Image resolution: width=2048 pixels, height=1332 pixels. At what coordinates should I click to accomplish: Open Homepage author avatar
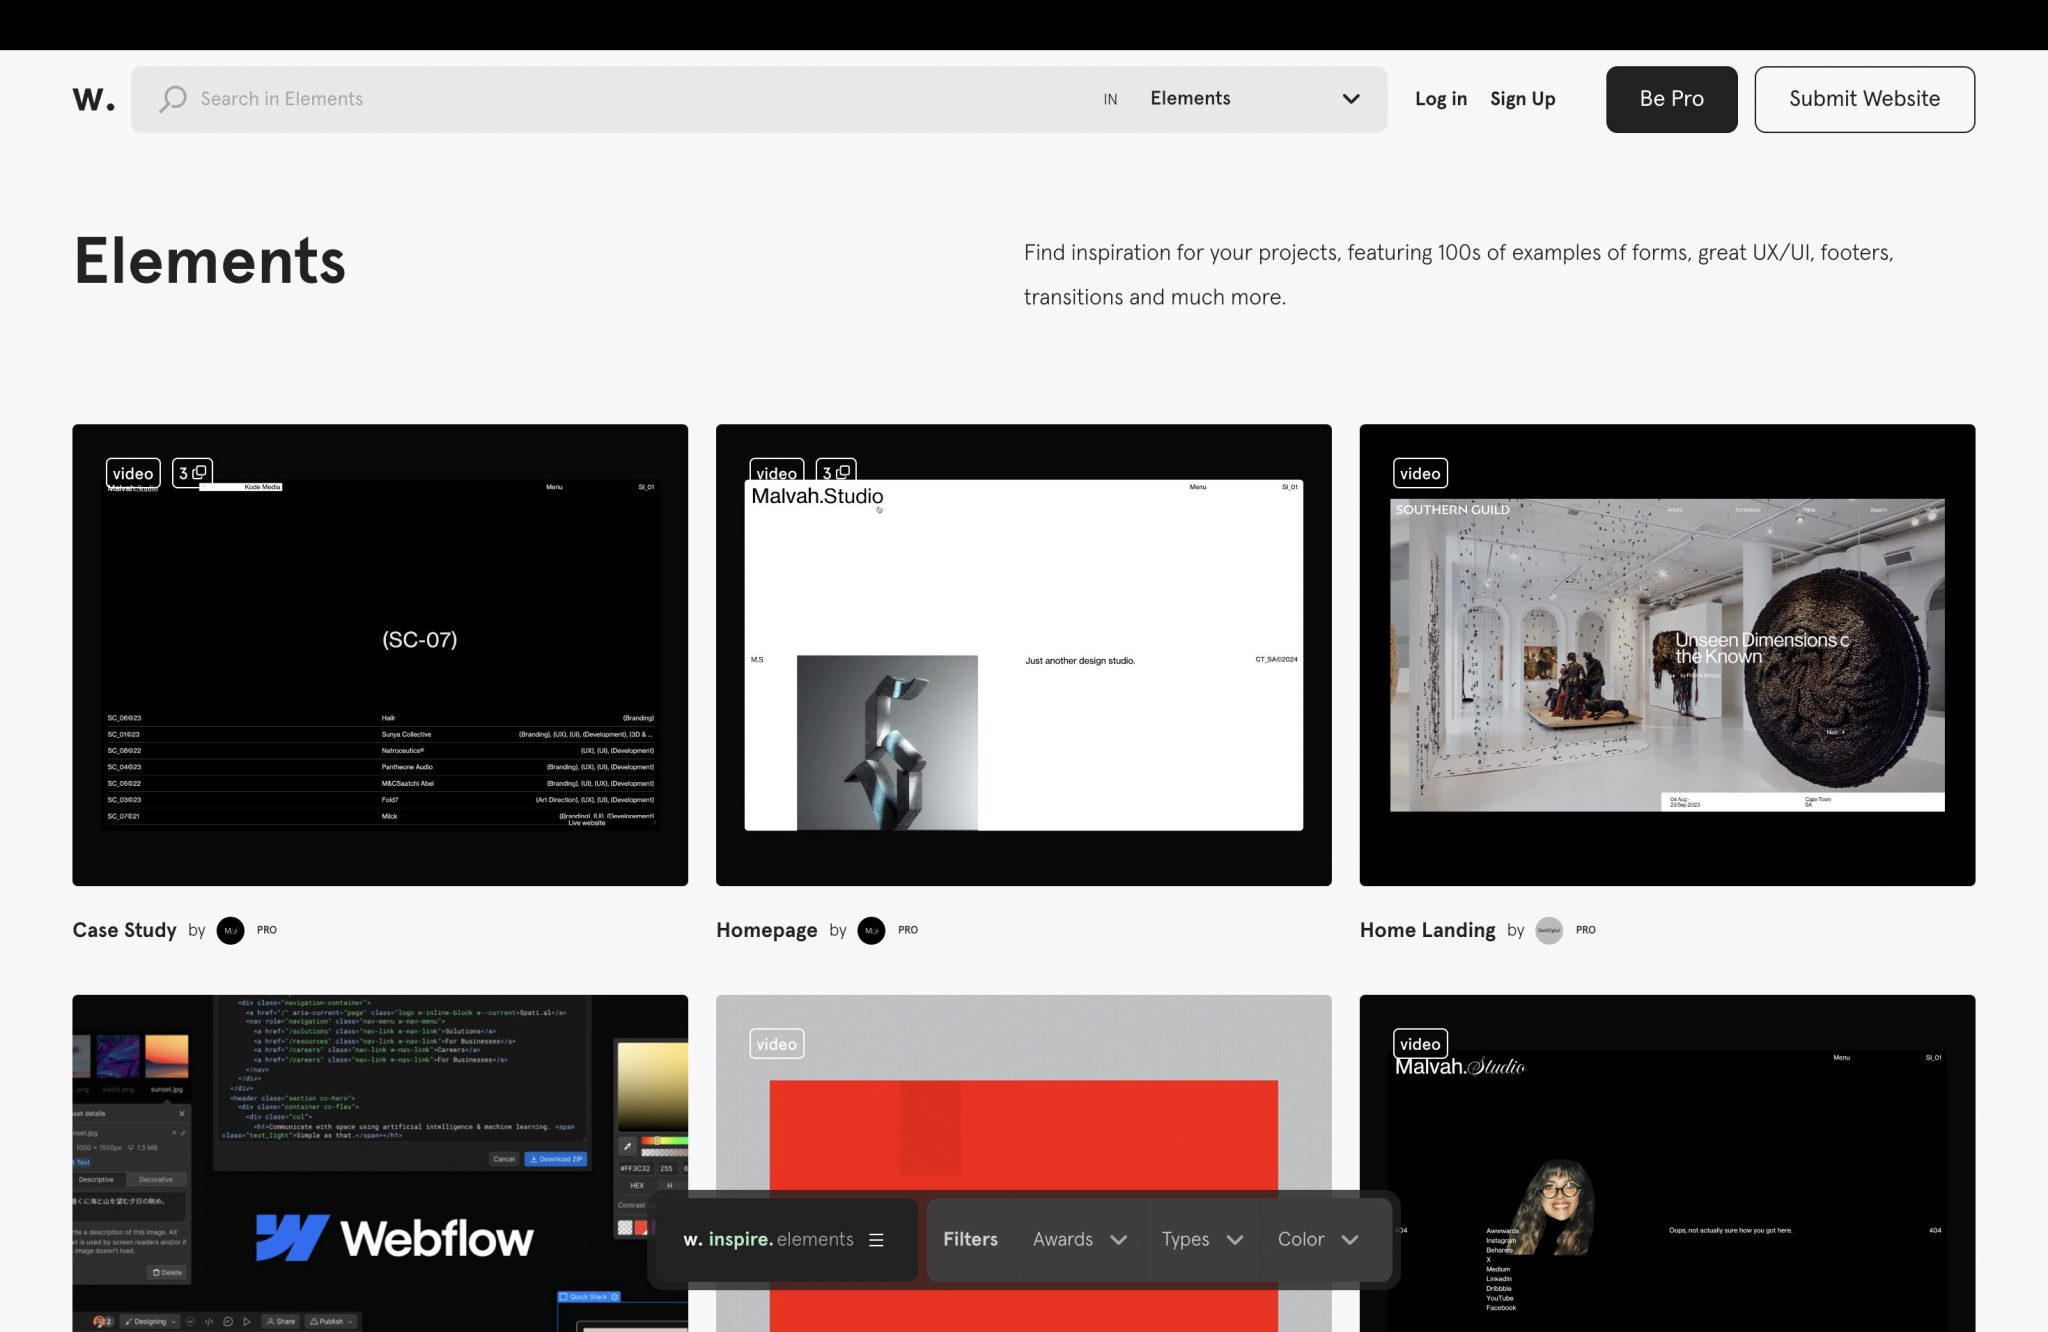coord(871,930)
